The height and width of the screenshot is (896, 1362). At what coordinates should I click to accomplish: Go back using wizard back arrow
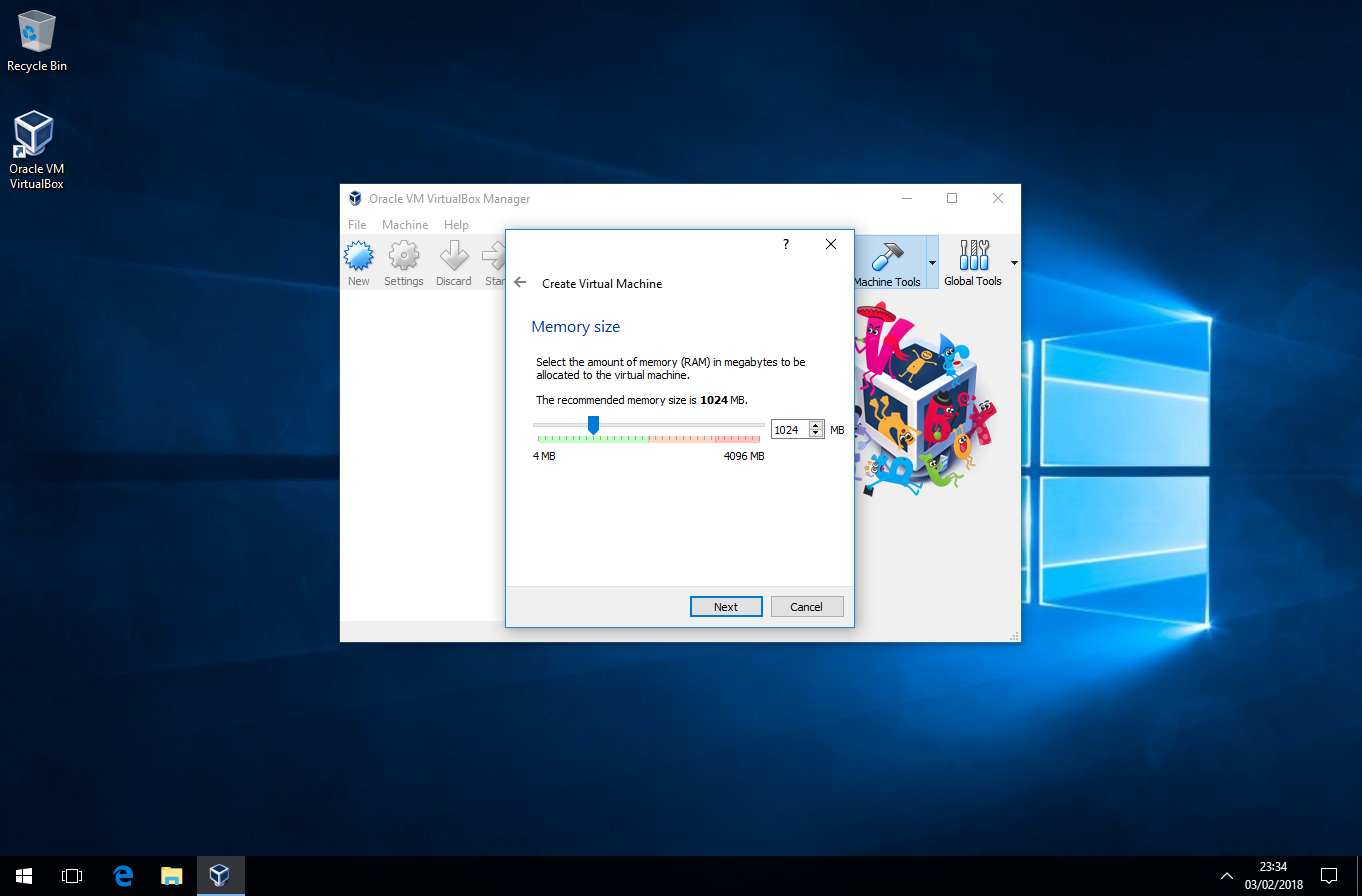point(520,283)
